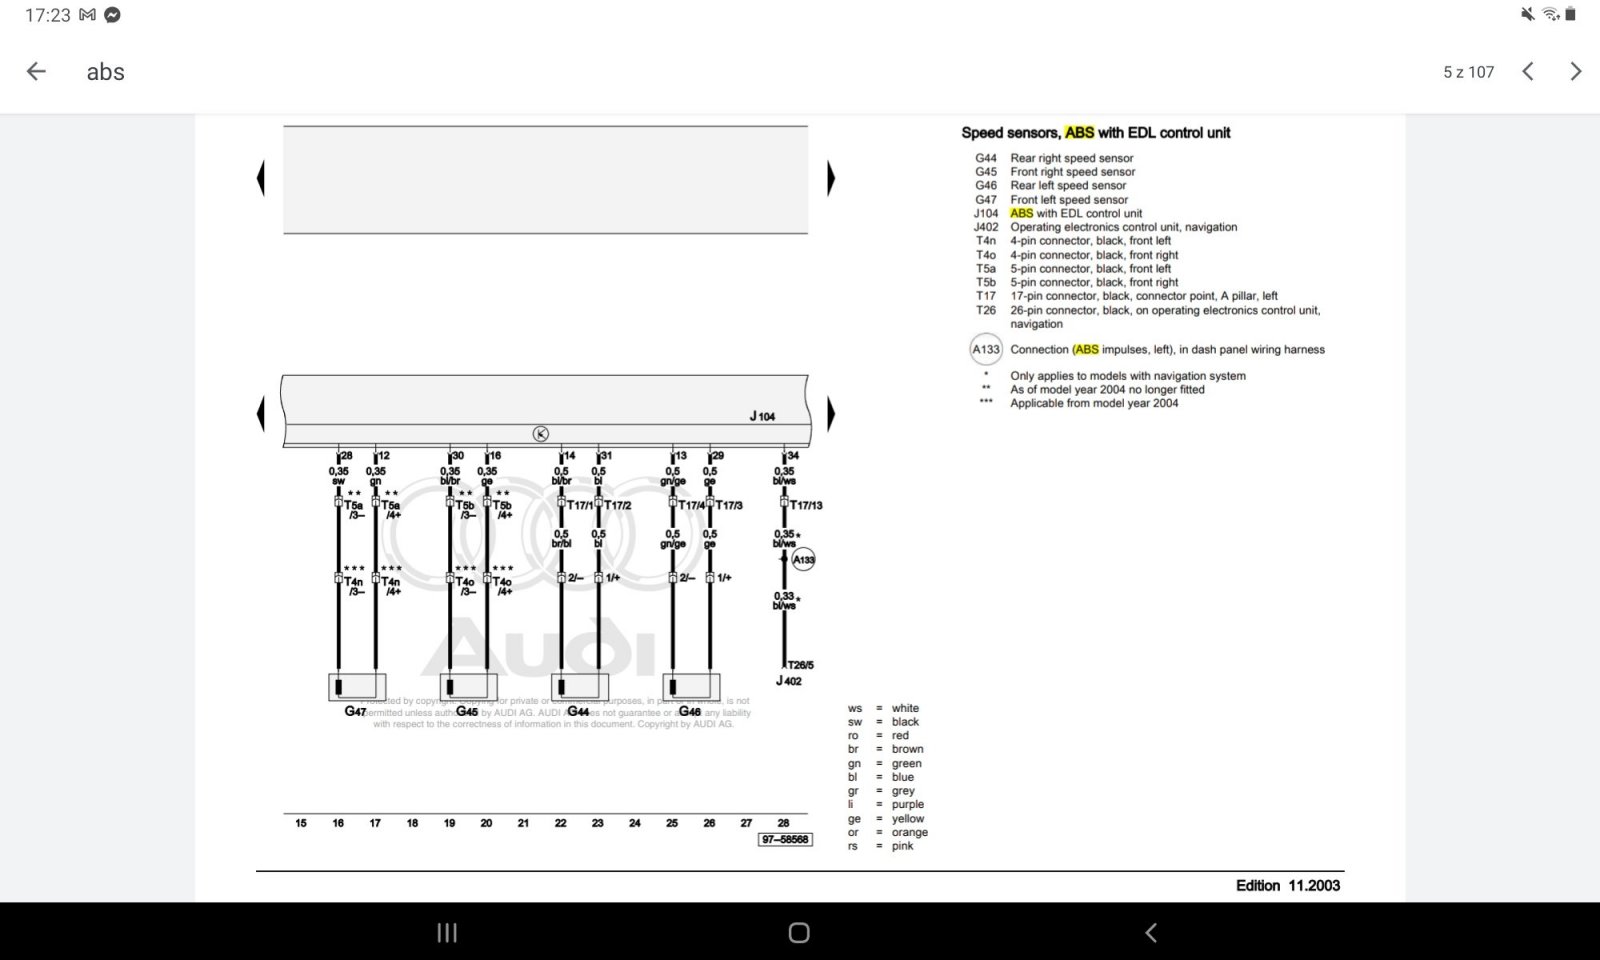This screenshot has width=1600, height=960.
Task: Tap 'Front right speed sensor' legend entry
Action: tap(1073, 172)
